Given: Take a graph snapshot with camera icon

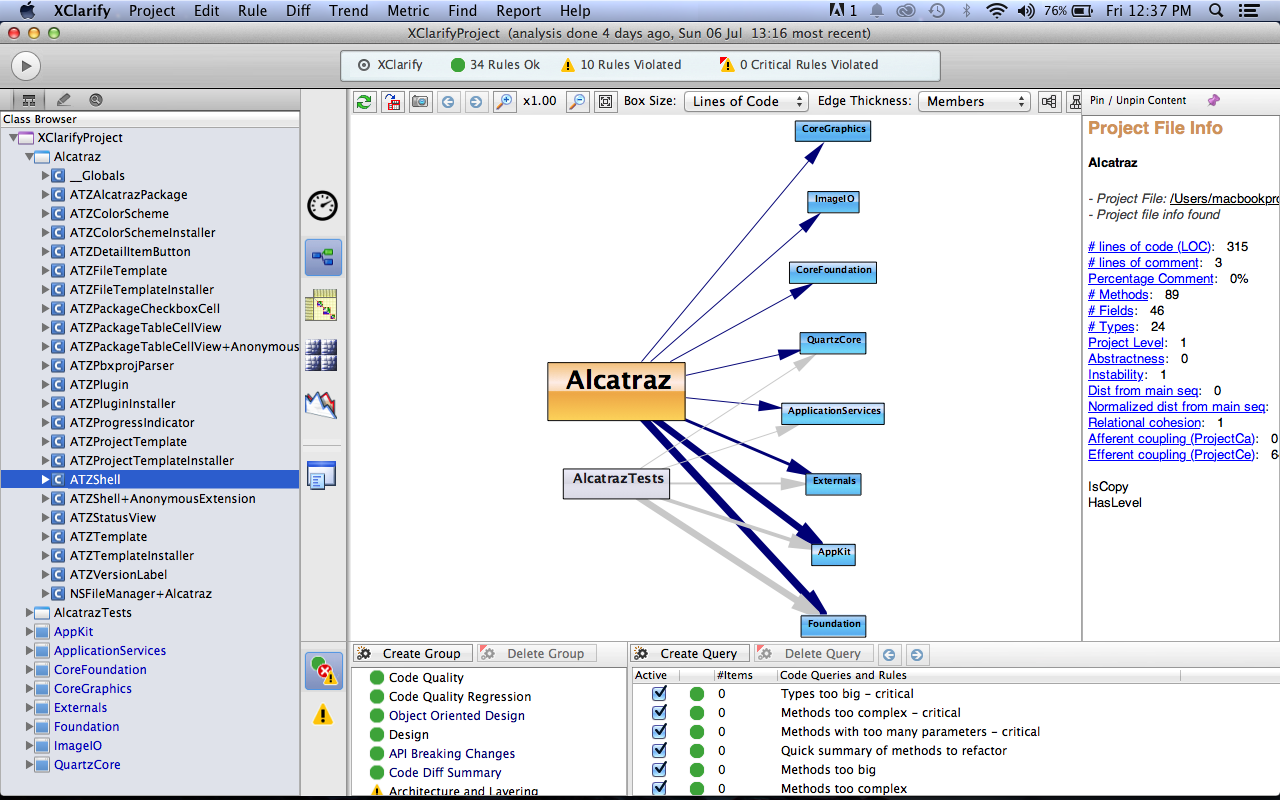Looking at the screenshot, I should point(420,101).
